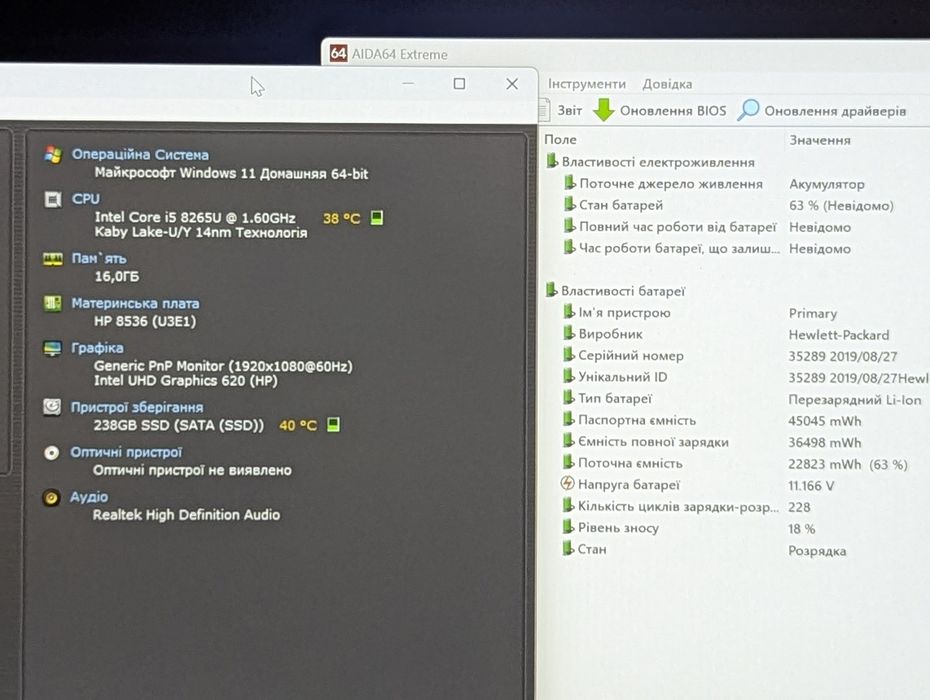Click the Виробник row icon

pos(569,333)
